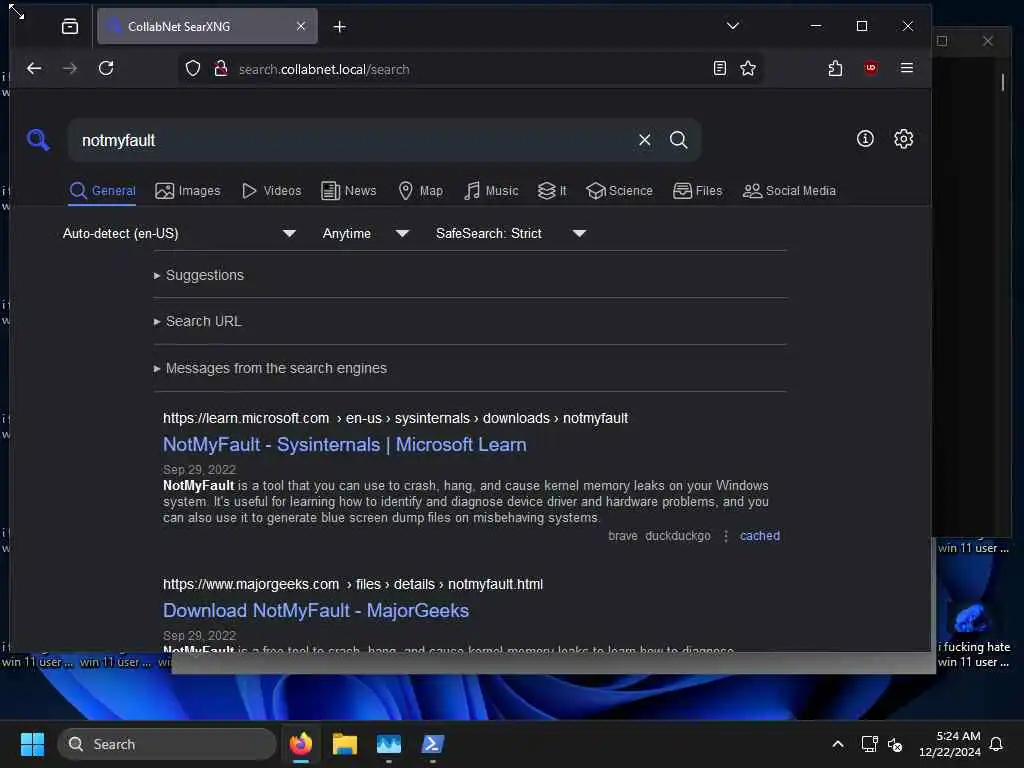
Task: Open the notifications bell icon
Action: point(997,744)
